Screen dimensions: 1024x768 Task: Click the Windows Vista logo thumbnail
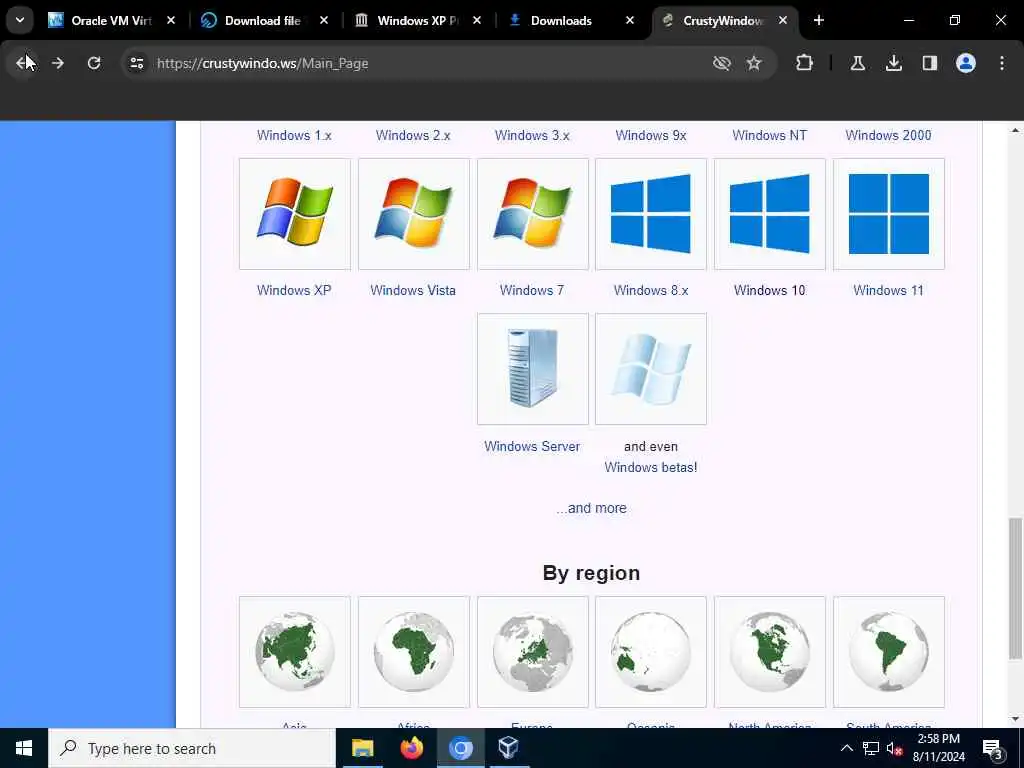coord(413,214)
